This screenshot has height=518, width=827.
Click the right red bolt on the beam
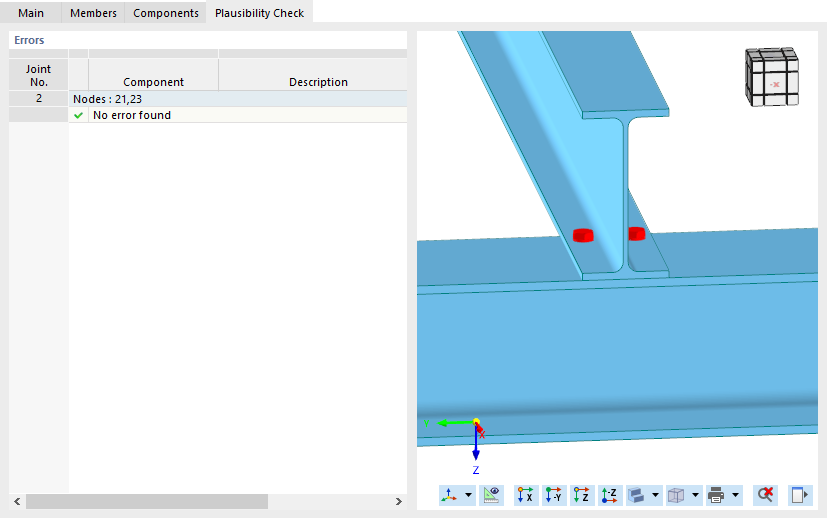(637, 234)
